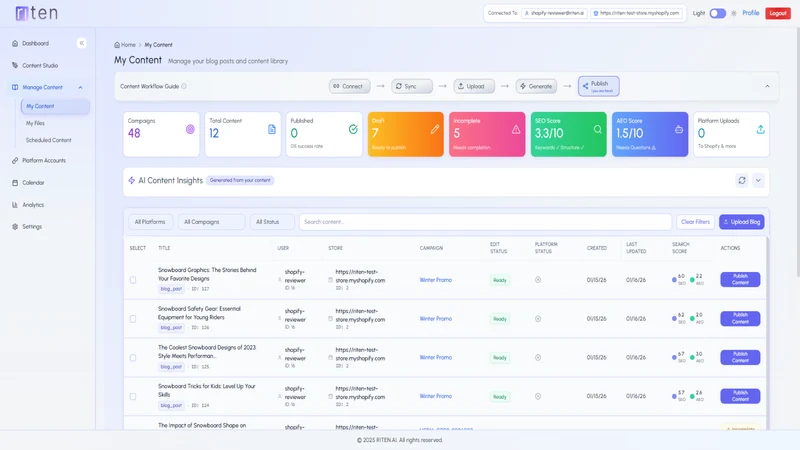Select My Content in the sidebar

55,106
